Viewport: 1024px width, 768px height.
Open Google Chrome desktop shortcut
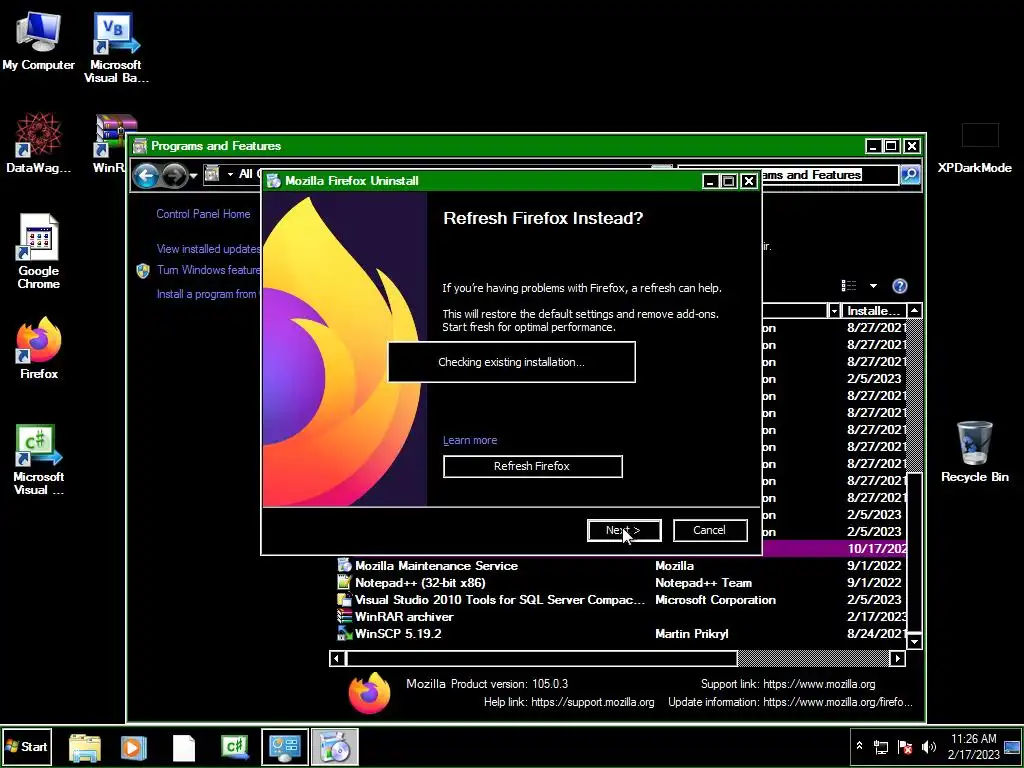39,251
